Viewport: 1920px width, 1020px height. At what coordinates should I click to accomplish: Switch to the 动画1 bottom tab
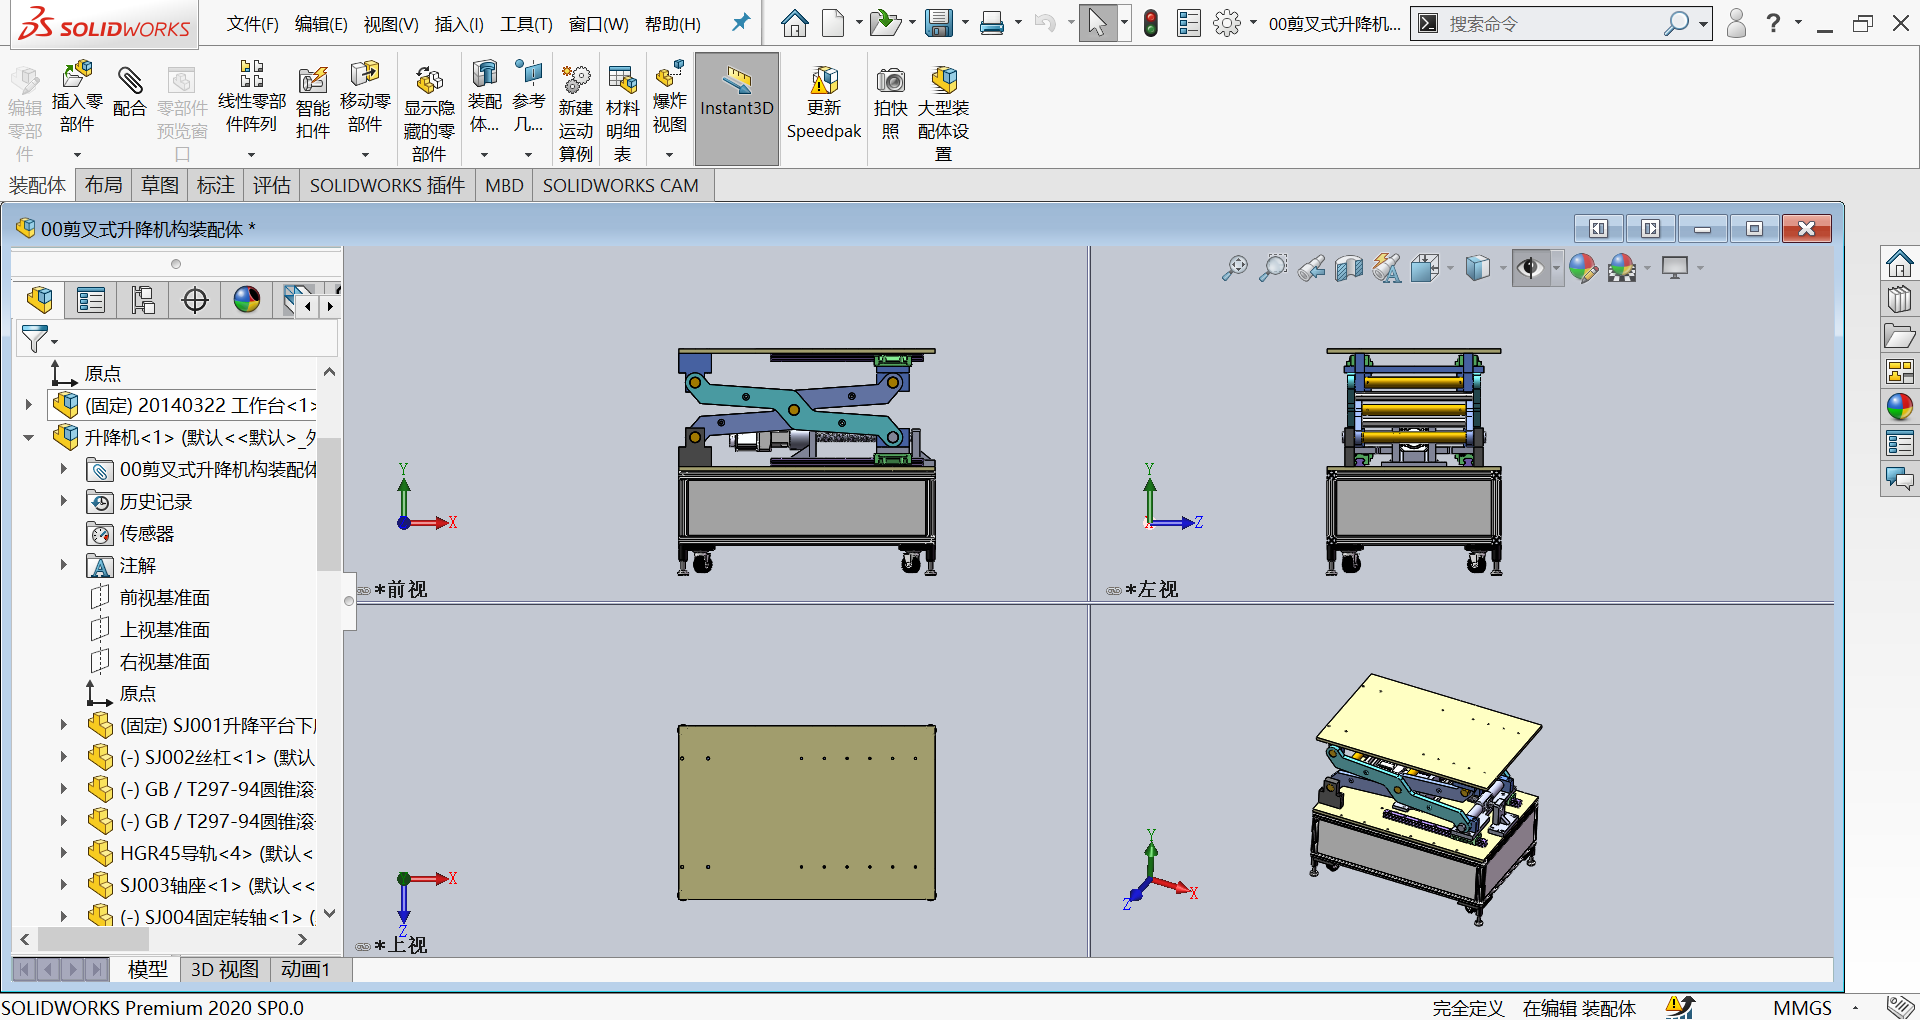pyautogui.click(x=305, y=969)
